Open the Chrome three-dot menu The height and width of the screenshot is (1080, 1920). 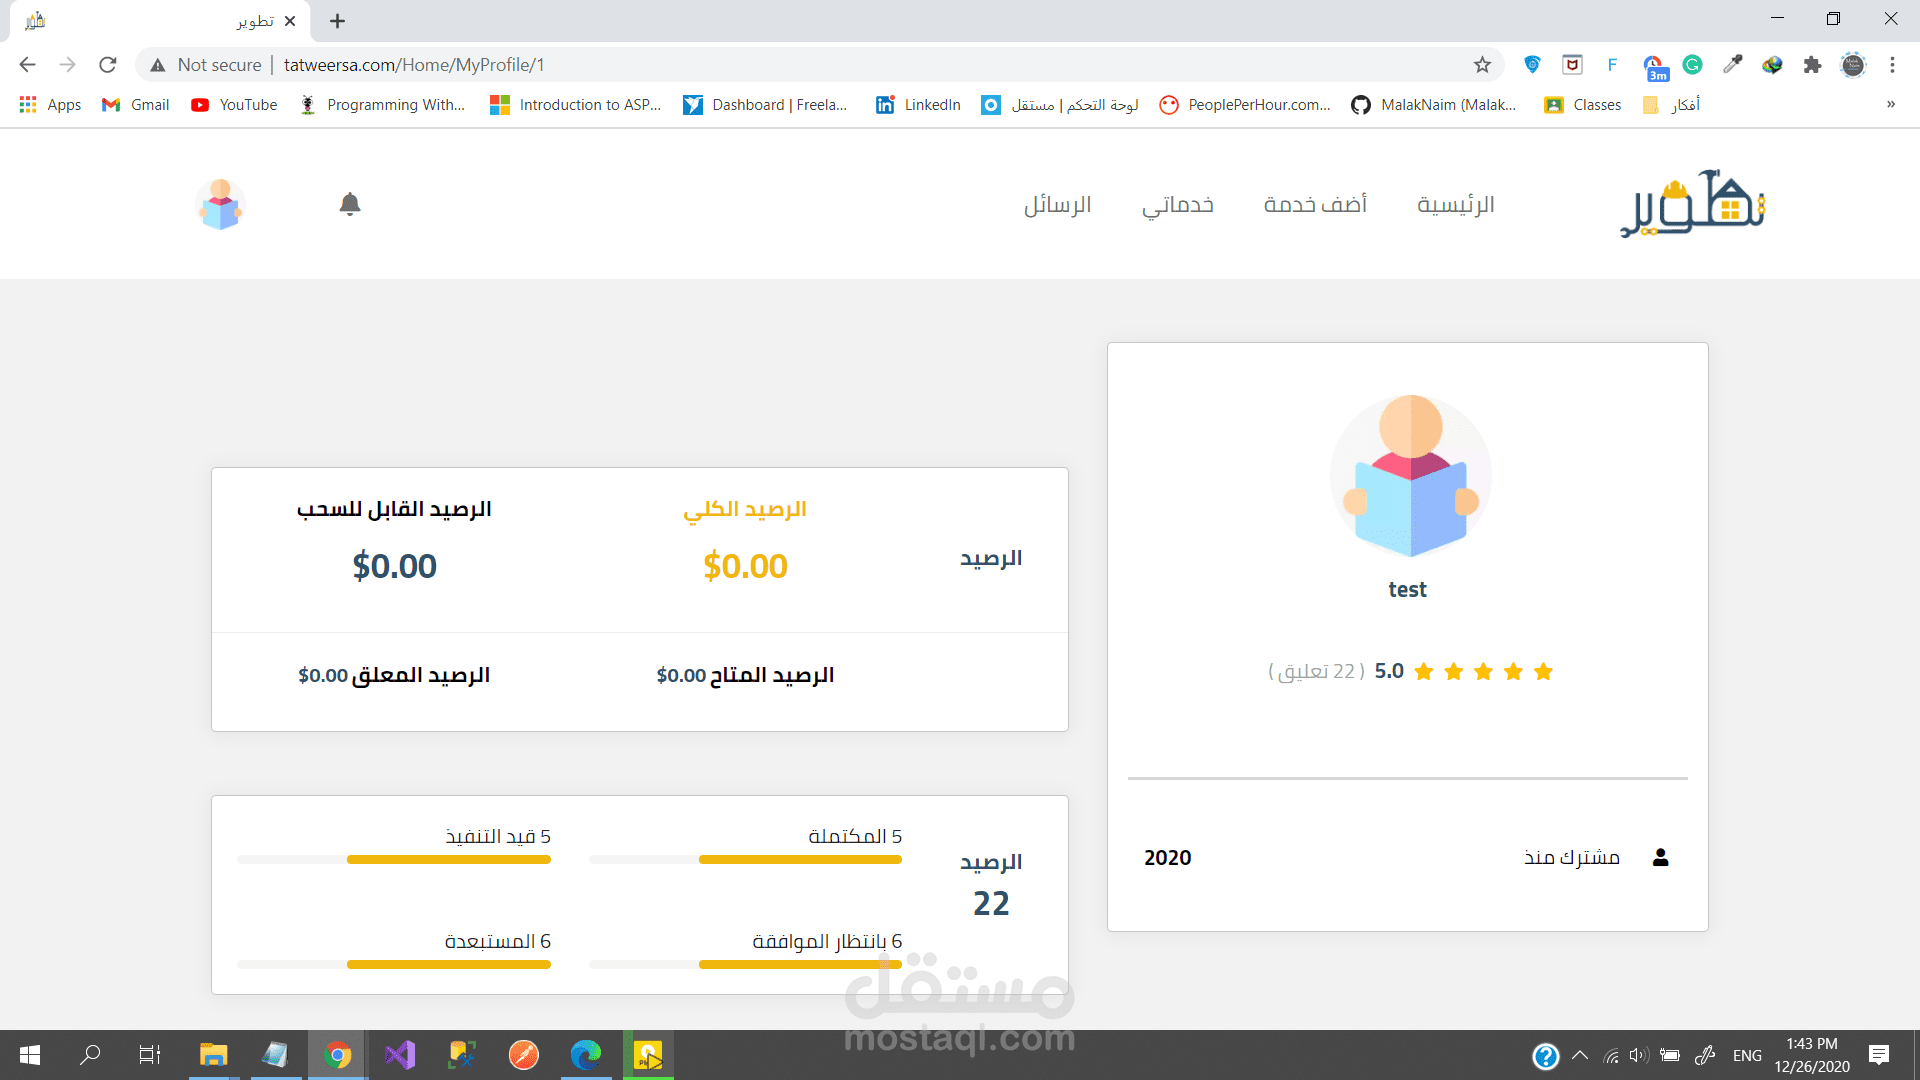(1892, 65)
